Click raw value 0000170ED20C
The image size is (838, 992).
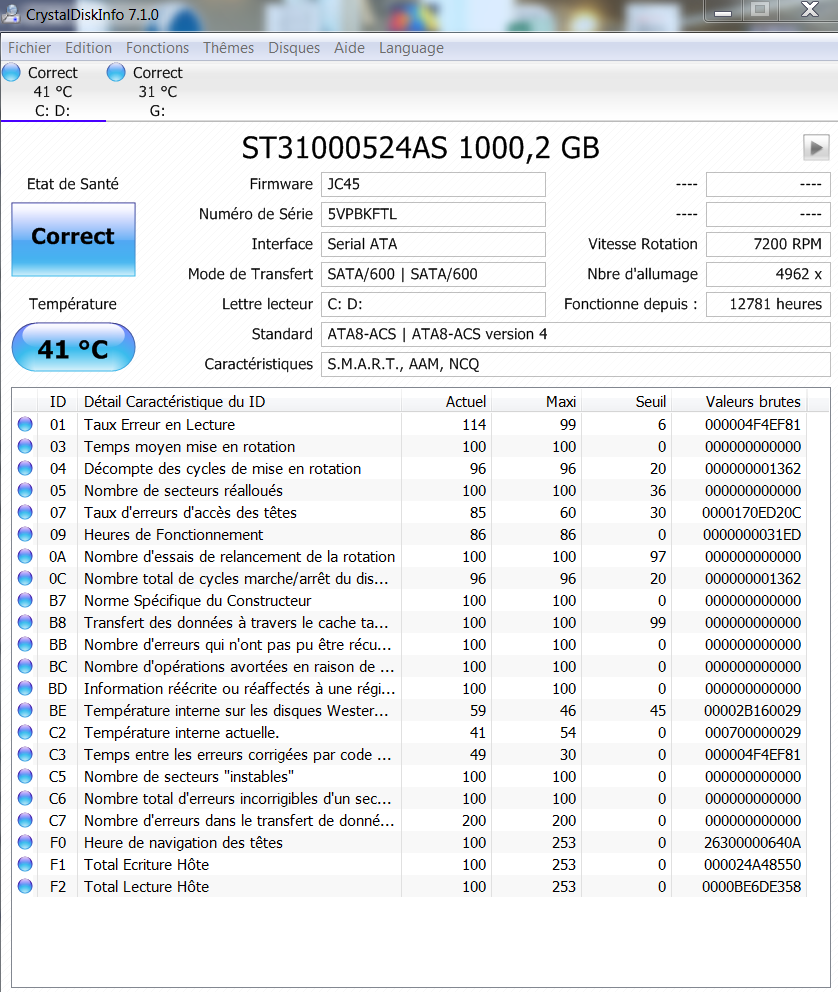coord(751,512)
